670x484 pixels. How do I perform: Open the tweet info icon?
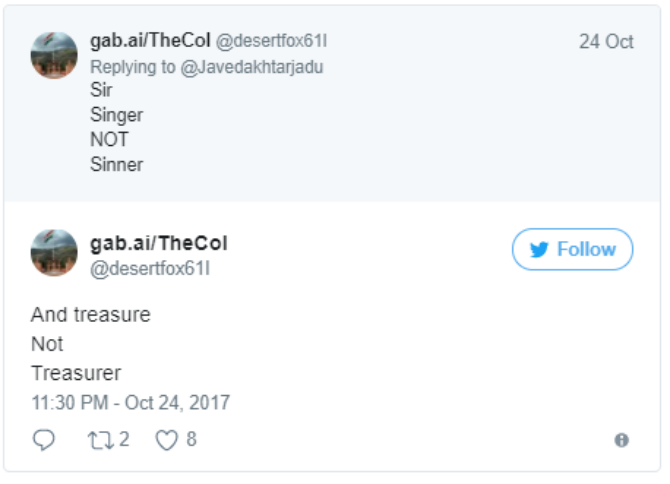[621, 440]
